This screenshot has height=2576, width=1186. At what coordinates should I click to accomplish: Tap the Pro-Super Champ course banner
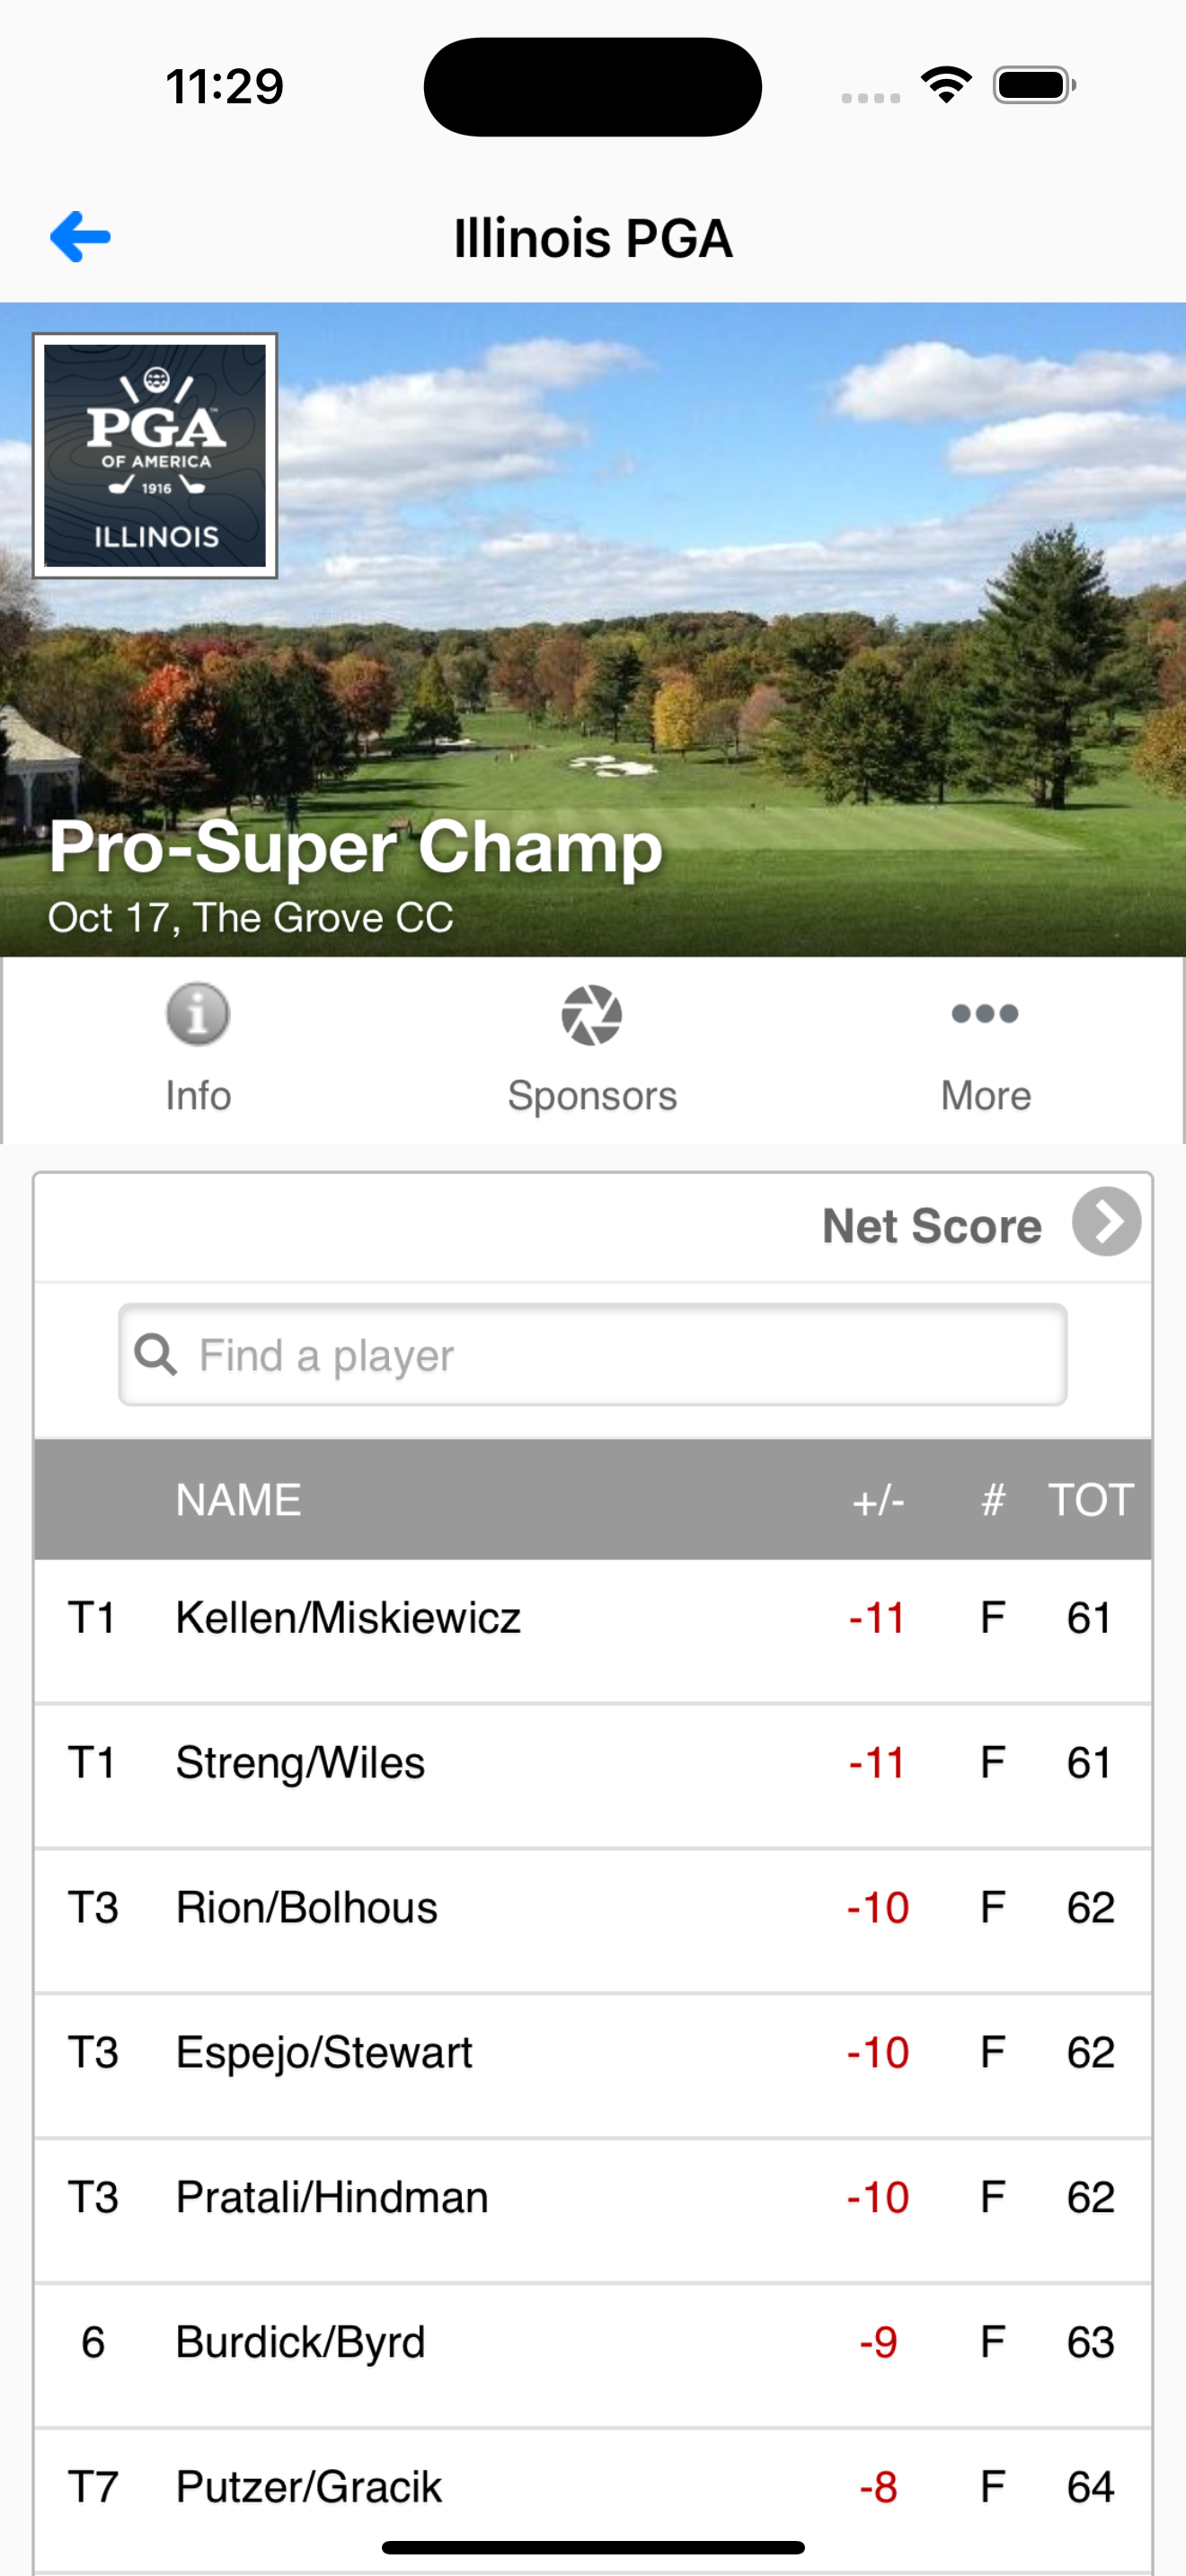tap(592, 630)
